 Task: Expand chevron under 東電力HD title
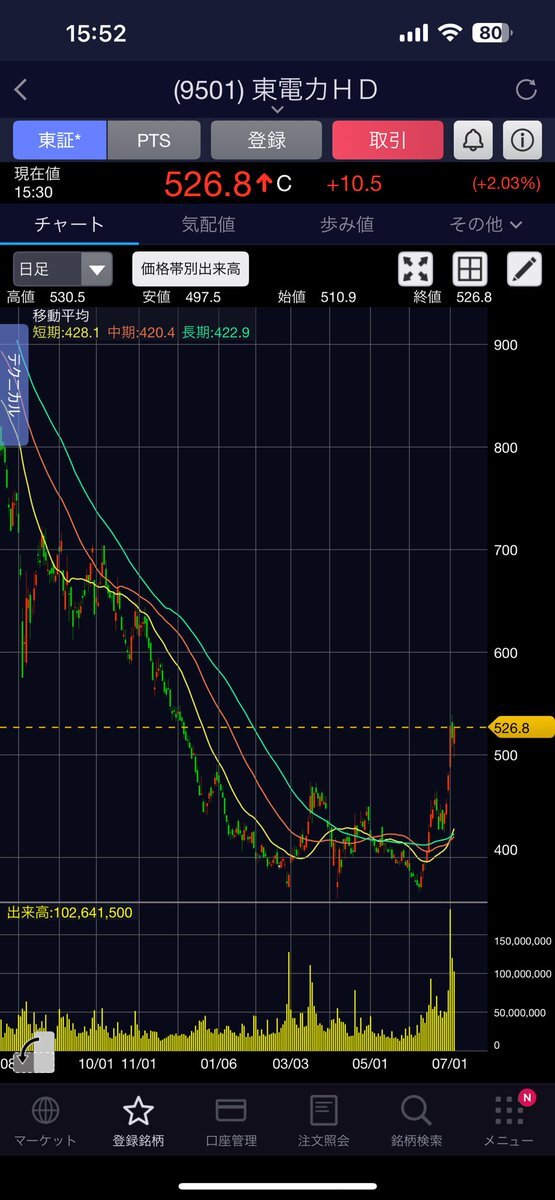277,108
